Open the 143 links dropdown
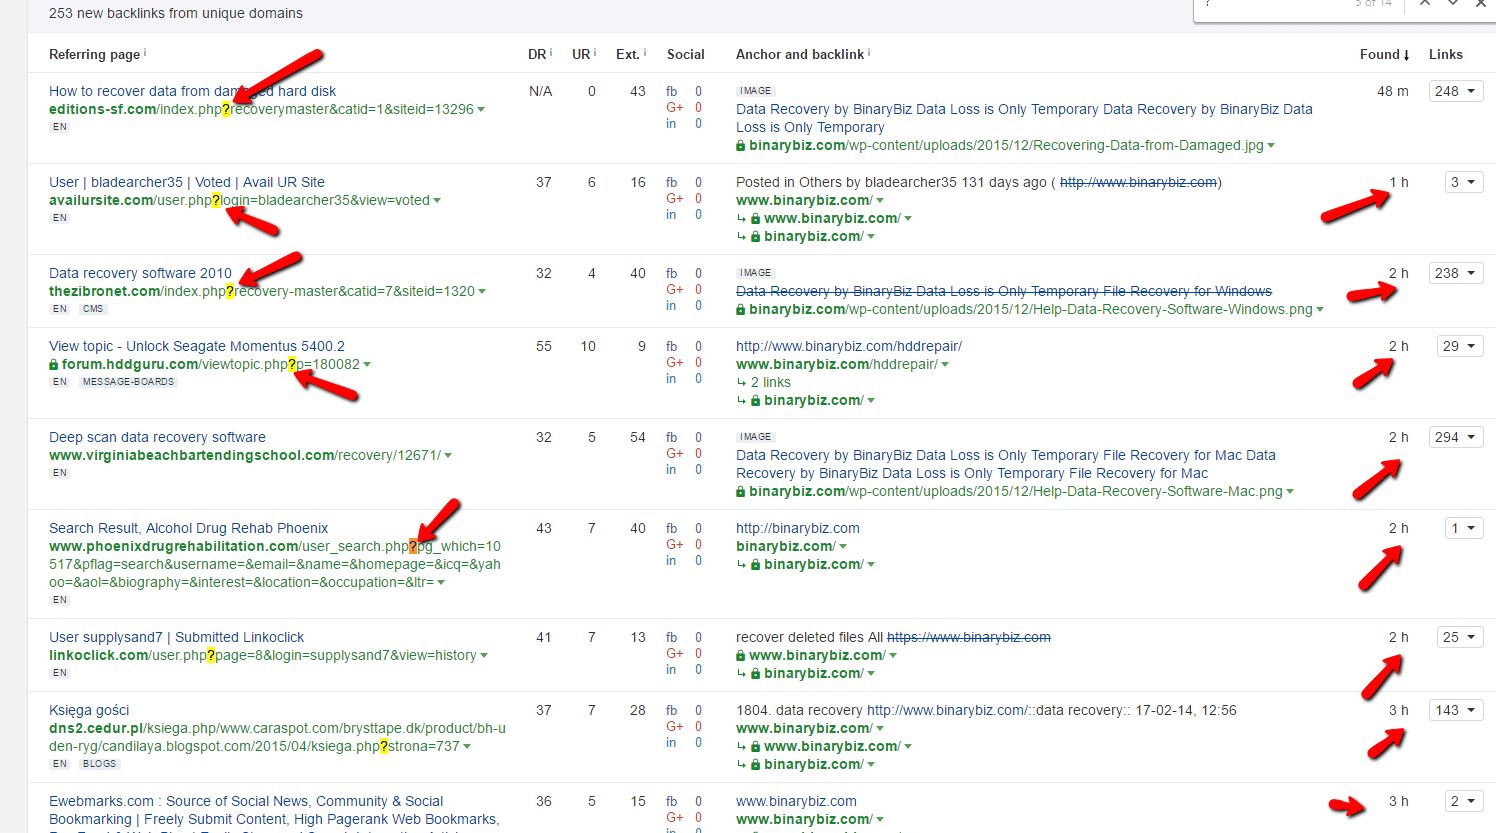This screenshot has width=1496, height=833. [1455, 710]
